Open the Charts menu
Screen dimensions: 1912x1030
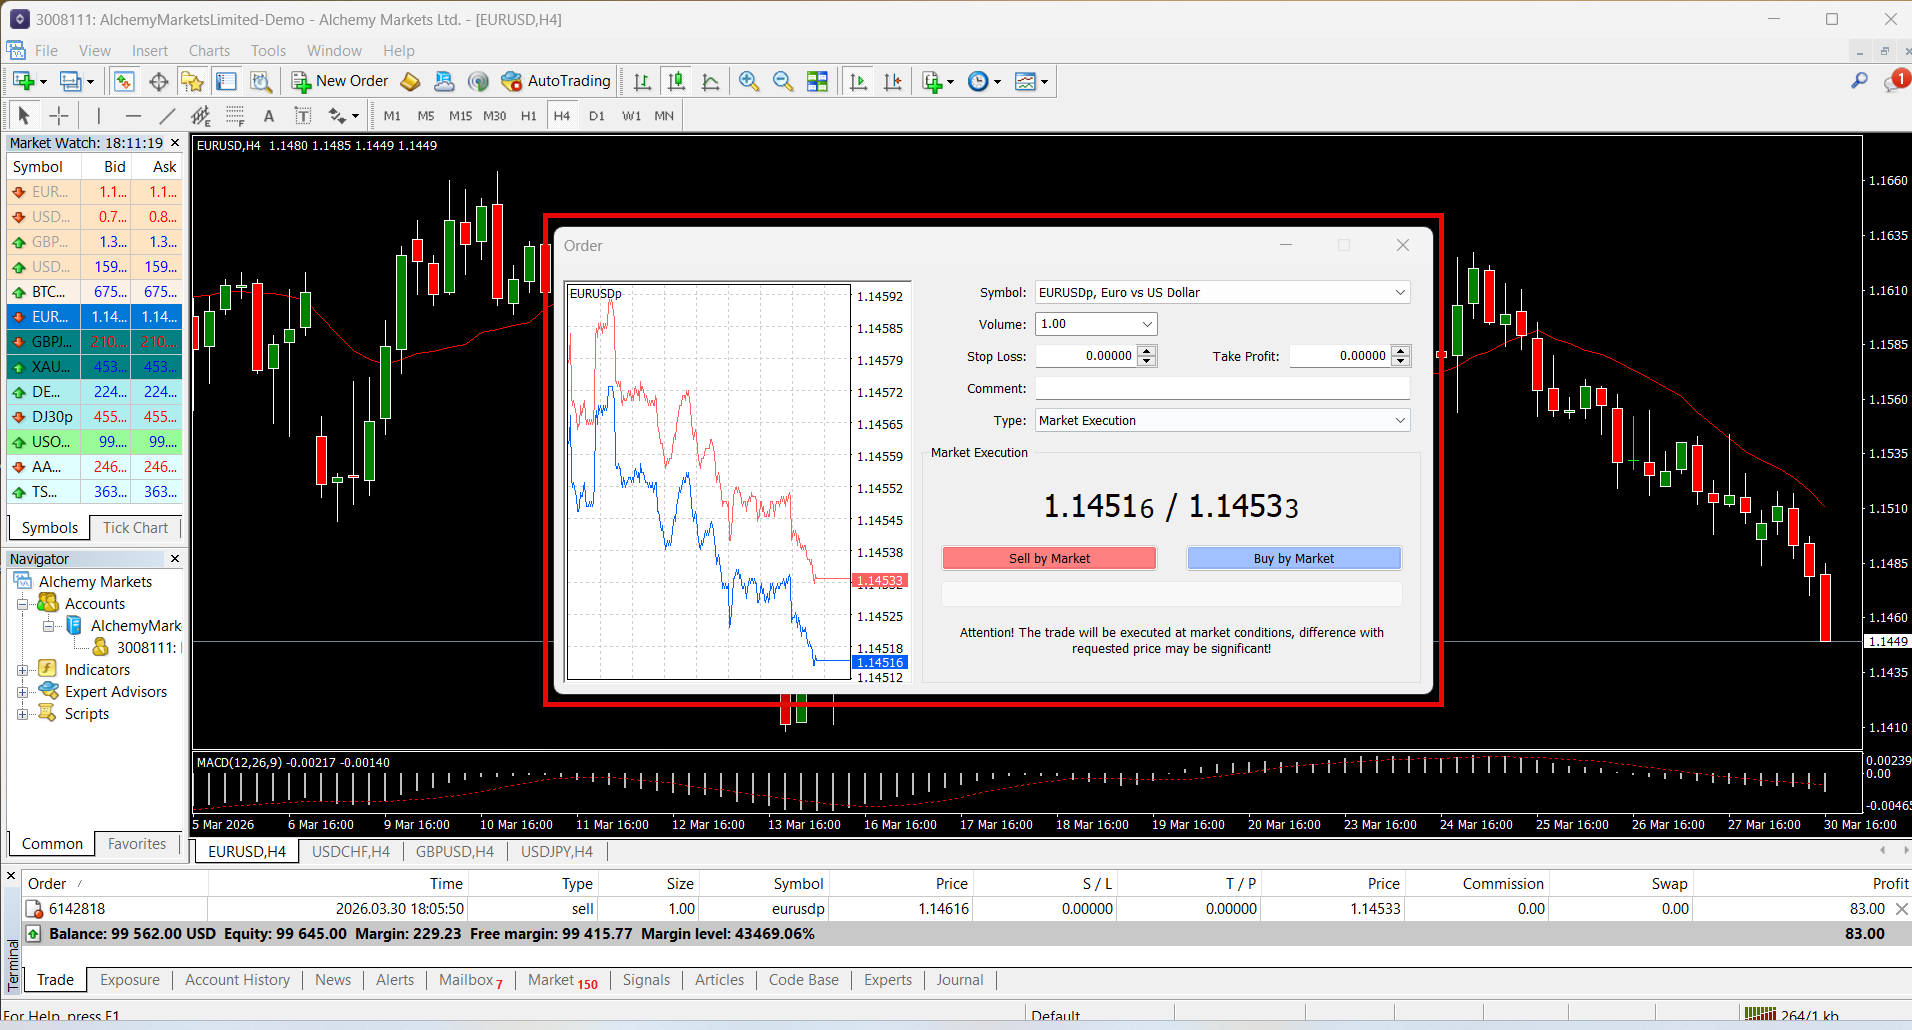point(209,51)
